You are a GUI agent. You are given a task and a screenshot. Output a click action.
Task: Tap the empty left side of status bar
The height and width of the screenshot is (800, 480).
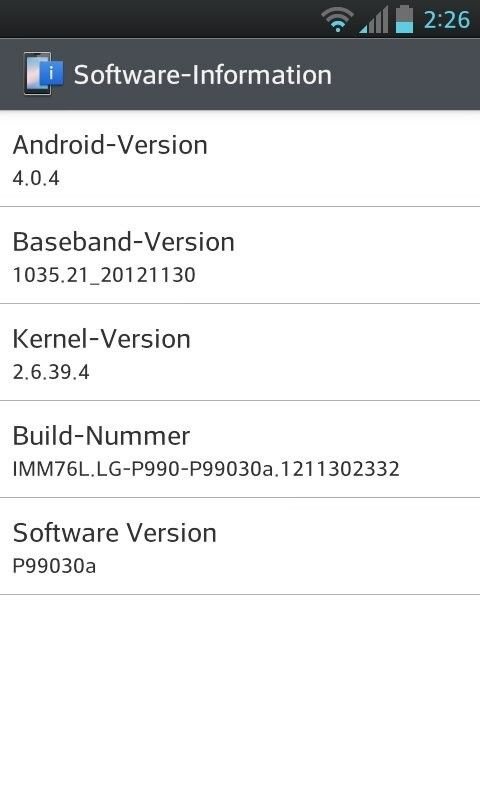[x=158, y=19]
